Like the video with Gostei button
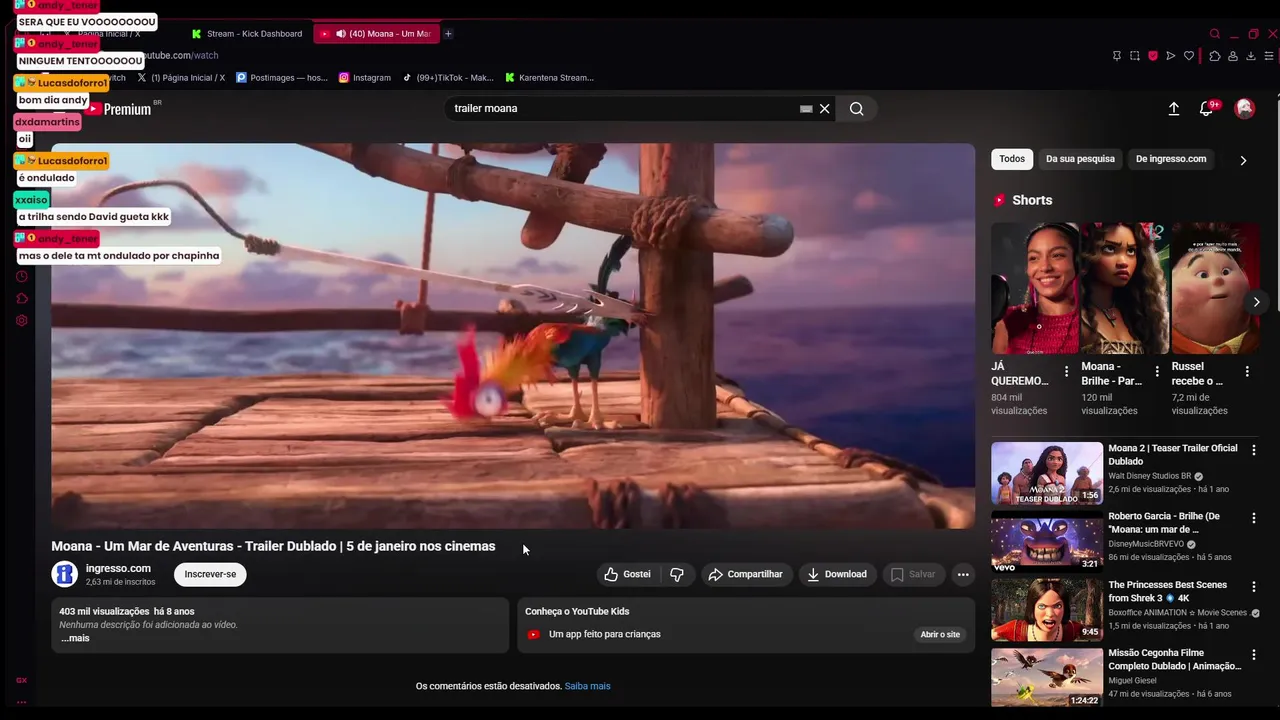Viewport: 1280px width, 720px height. point(627,574)
